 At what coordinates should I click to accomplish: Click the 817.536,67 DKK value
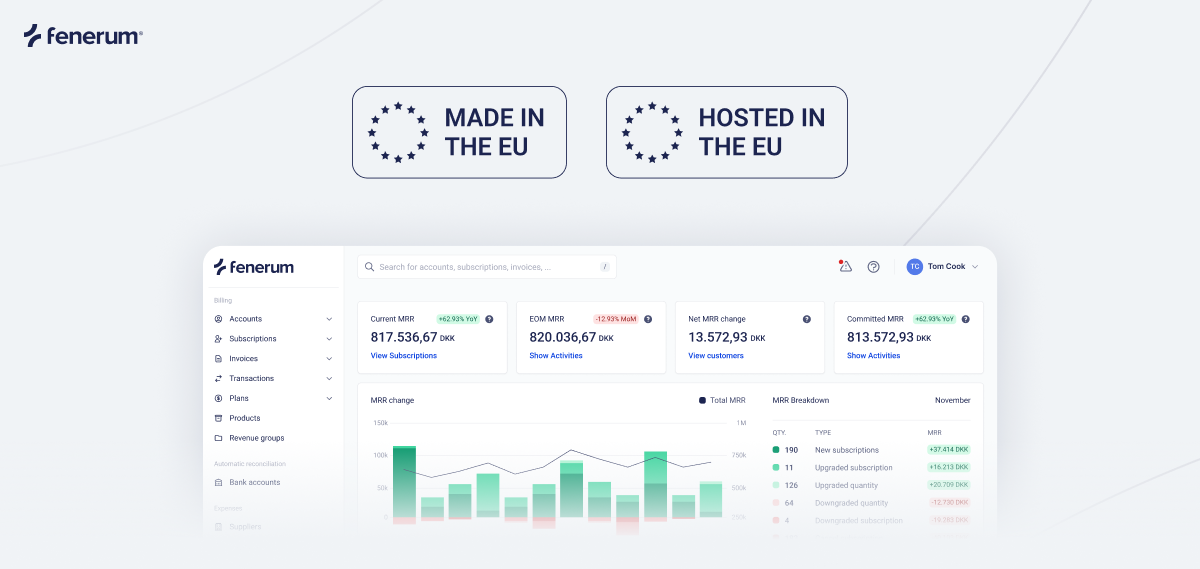[413, 338]
